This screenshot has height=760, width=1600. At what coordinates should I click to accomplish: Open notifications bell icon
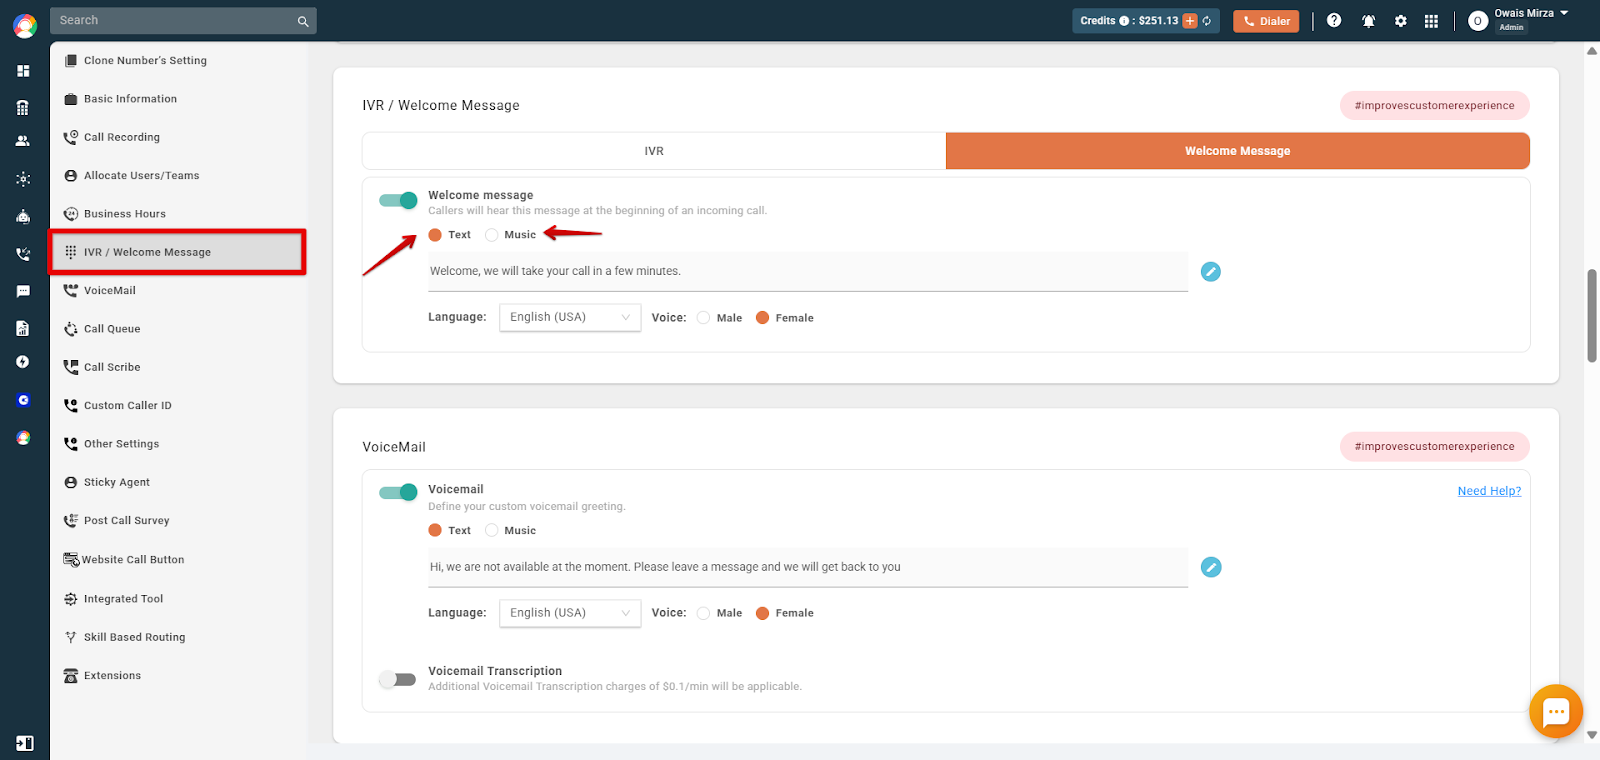point(1368,21)
